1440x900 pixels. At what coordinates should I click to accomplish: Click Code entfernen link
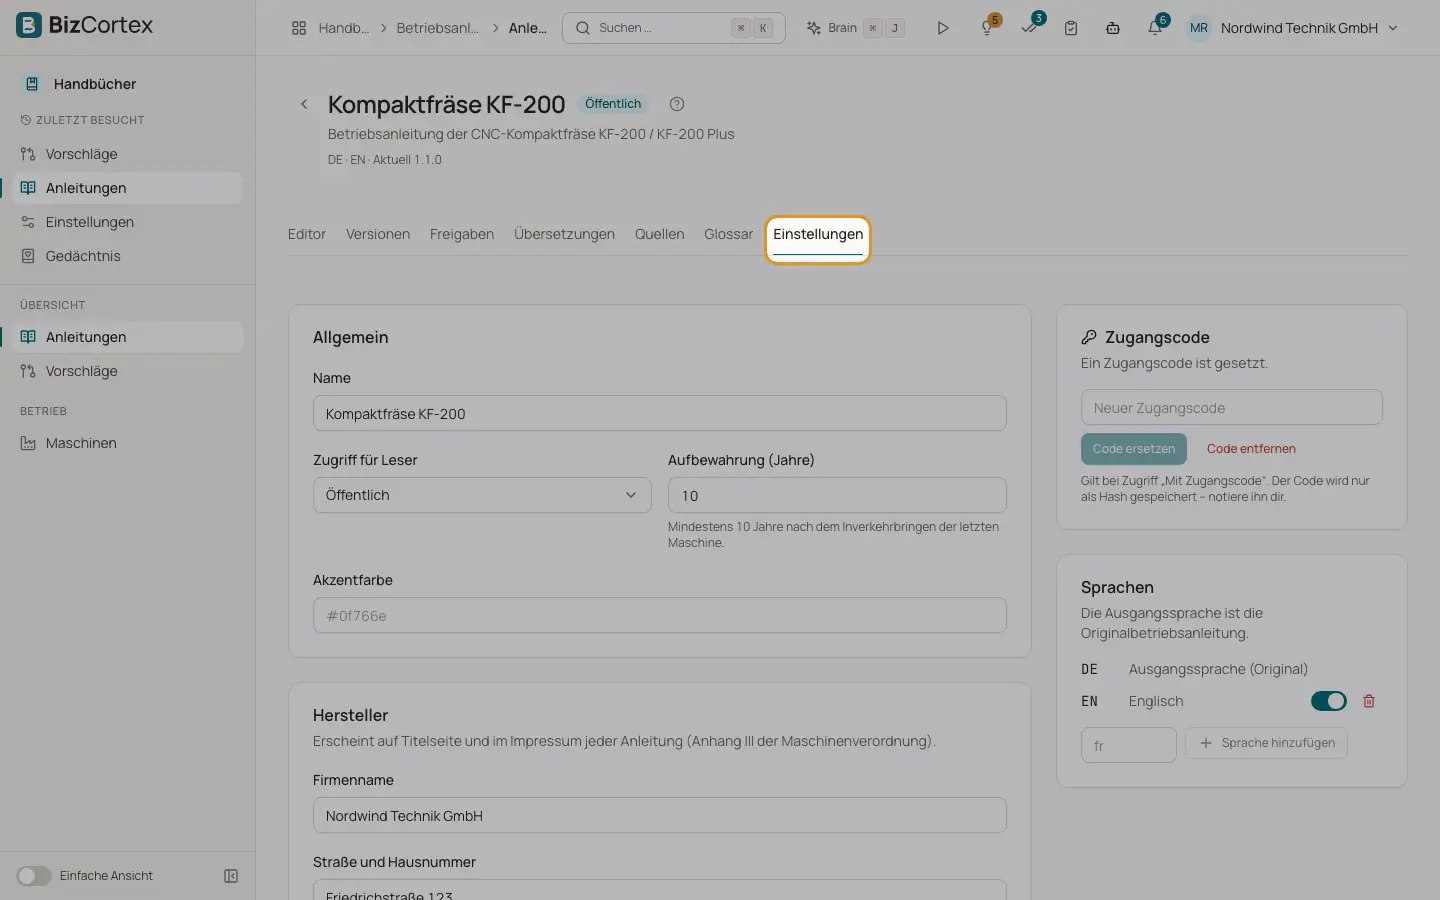coord(1251,449)
